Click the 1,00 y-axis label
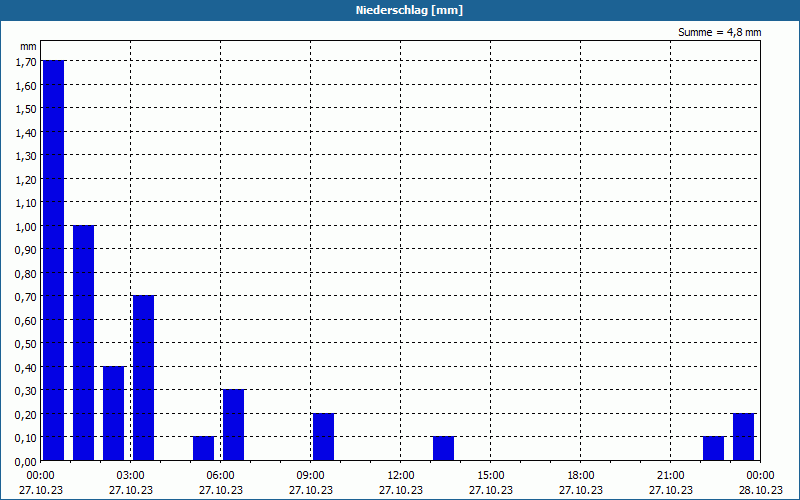This screenshot has height=500, width=800. coord(26,226)
